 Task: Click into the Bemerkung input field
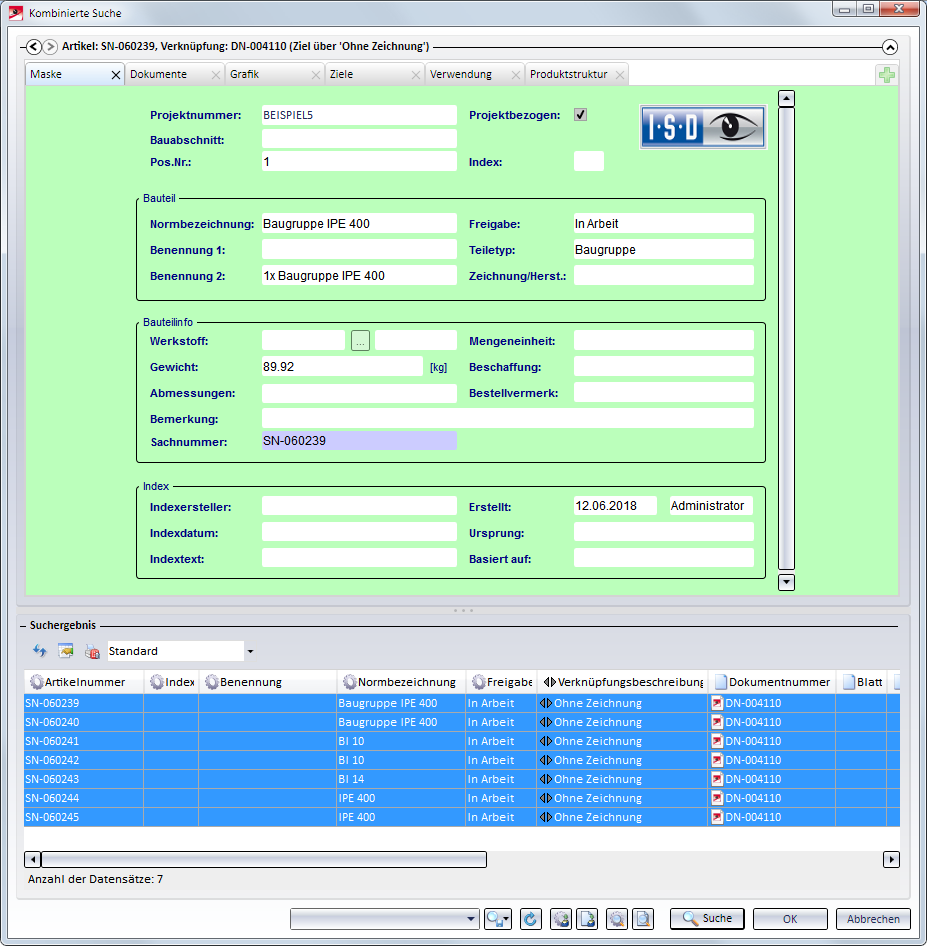507,418
